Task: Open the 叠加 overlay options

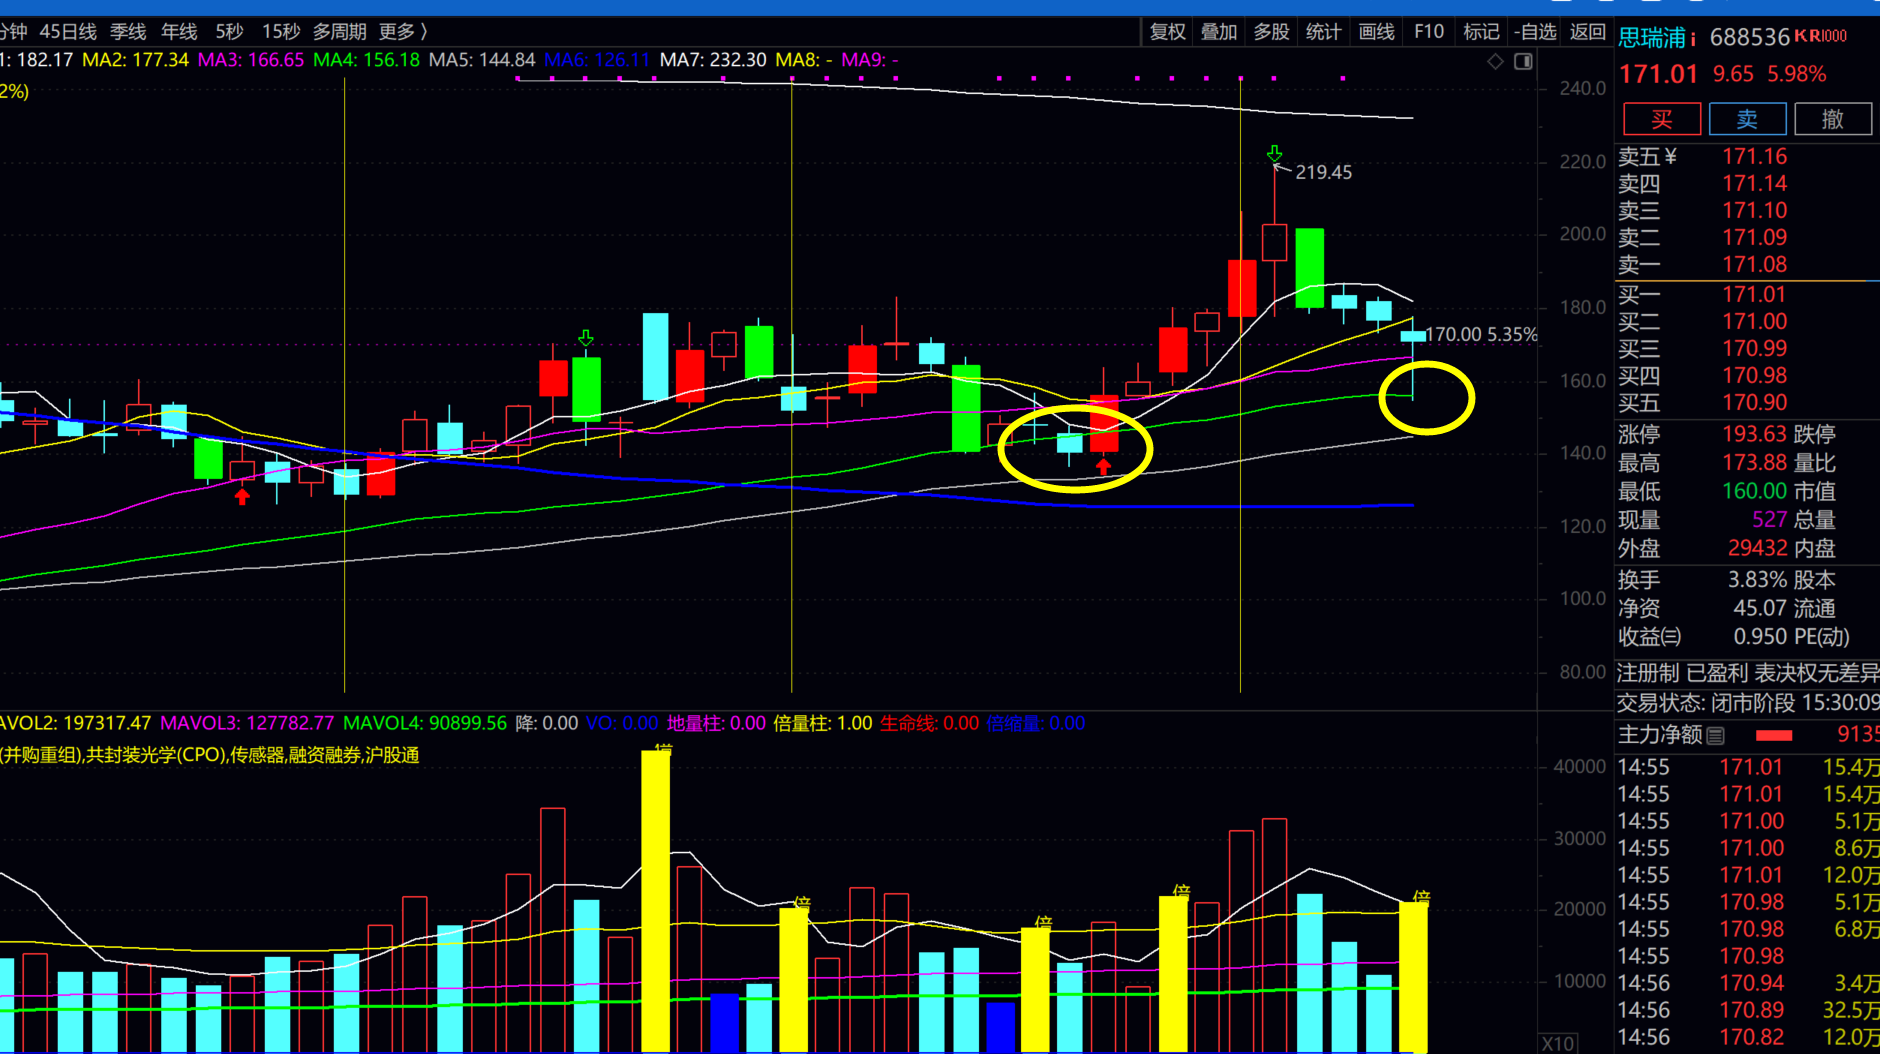Action: (1219, 32)
